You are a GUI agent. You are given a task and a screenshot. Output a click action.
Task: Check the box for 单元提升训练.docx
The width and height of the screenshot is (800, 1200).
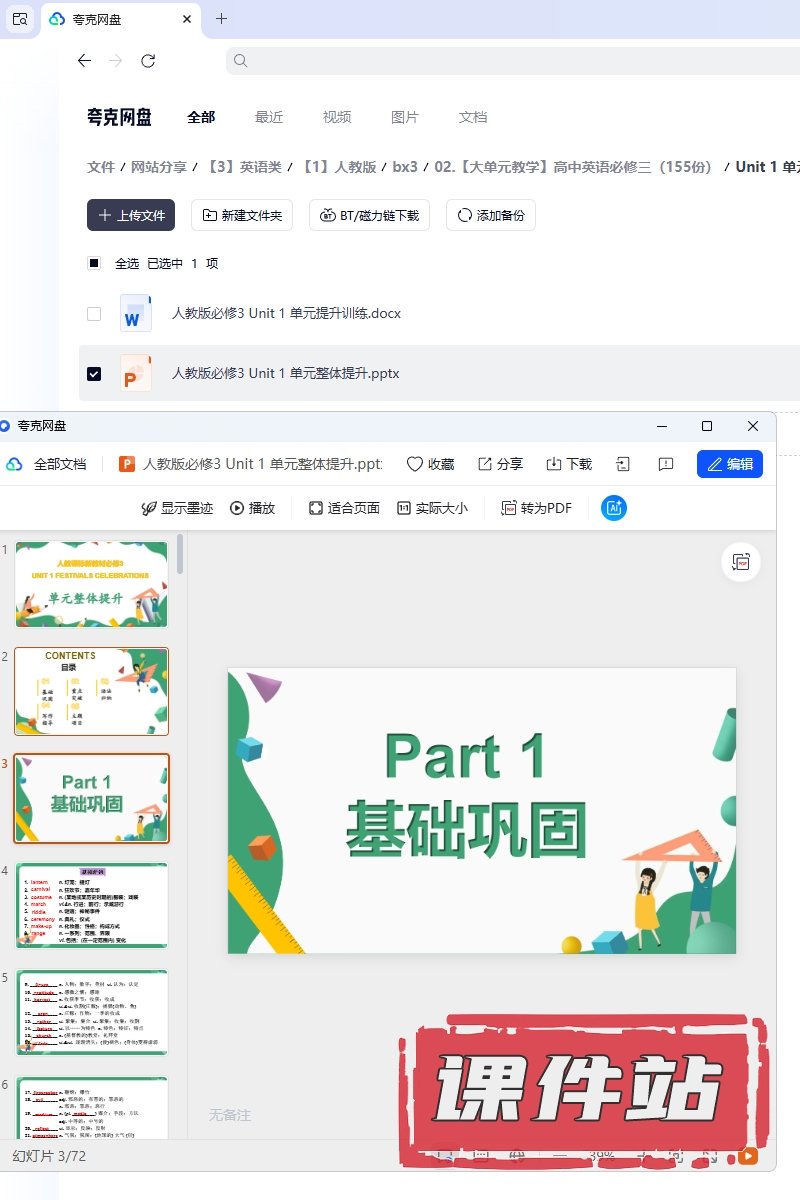click(x=94, y=314)
